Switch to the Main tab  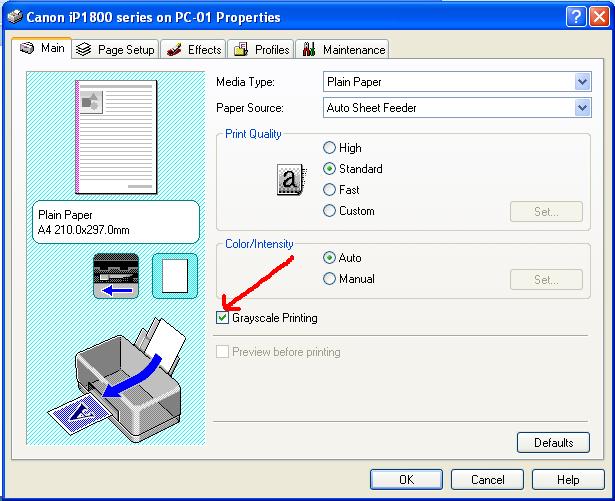point(42,48)
